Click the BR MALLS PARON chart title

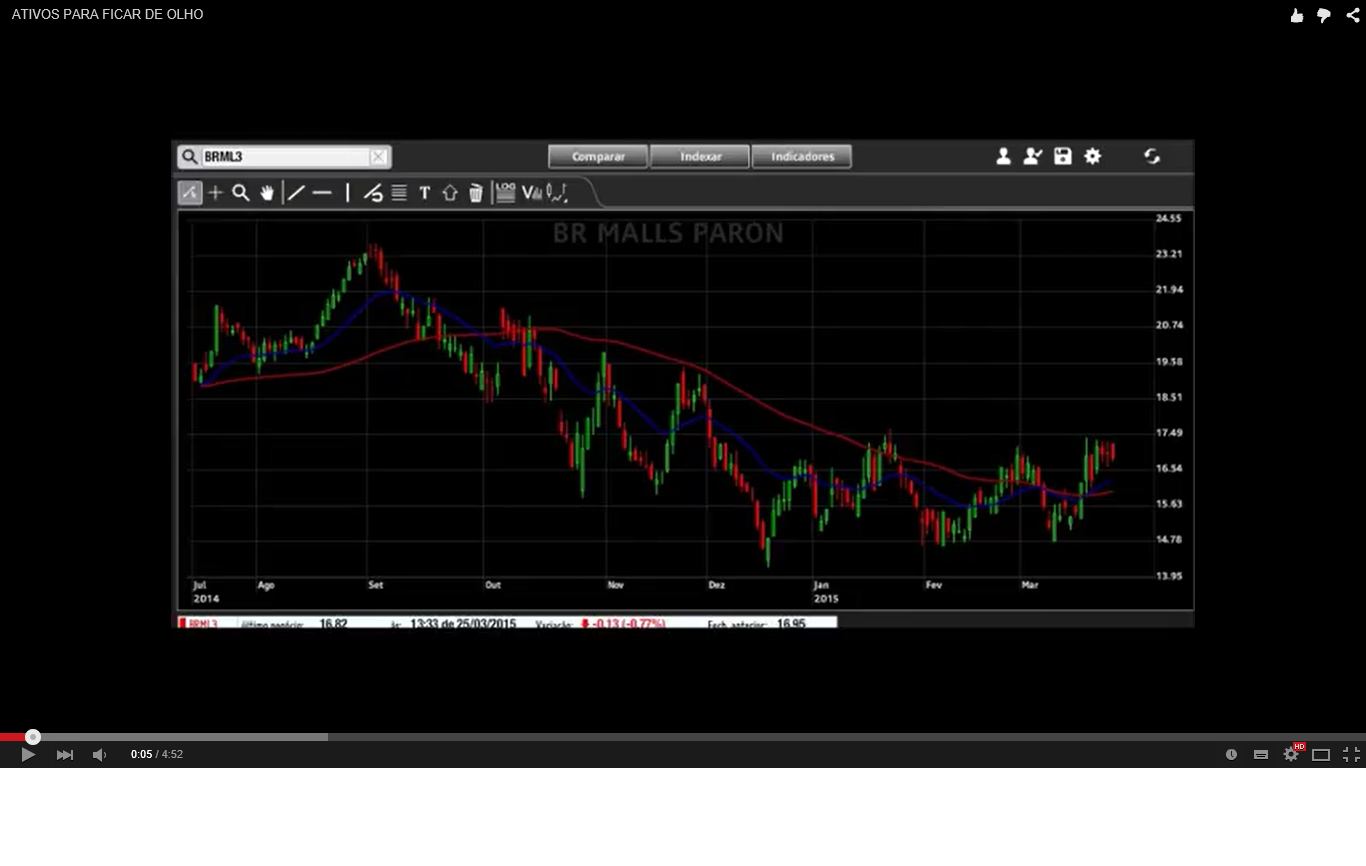[x=668, y=234]
